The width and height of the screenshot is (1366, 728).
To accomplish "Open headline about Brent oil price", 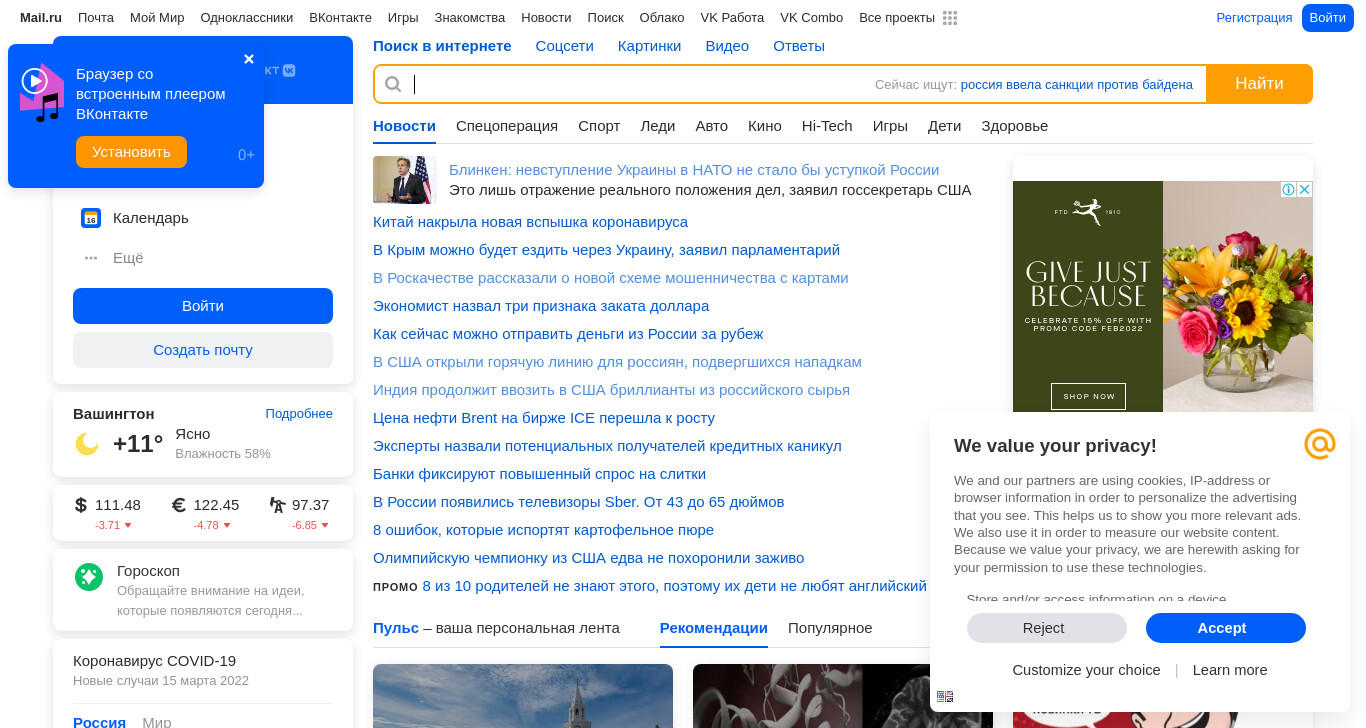I will [544, 418].
